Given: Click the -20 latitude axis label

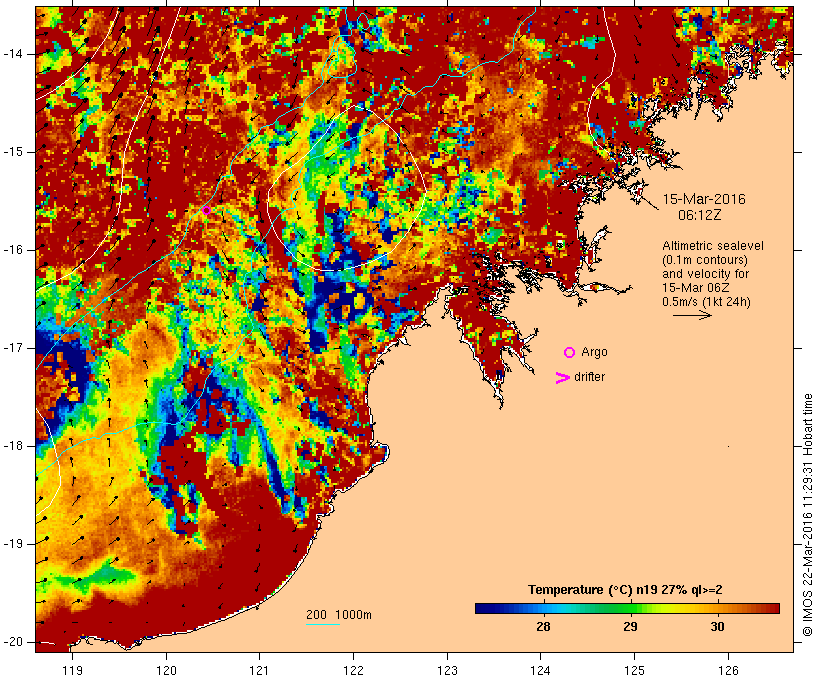Looking at the screenshot, I should (12, 642).
